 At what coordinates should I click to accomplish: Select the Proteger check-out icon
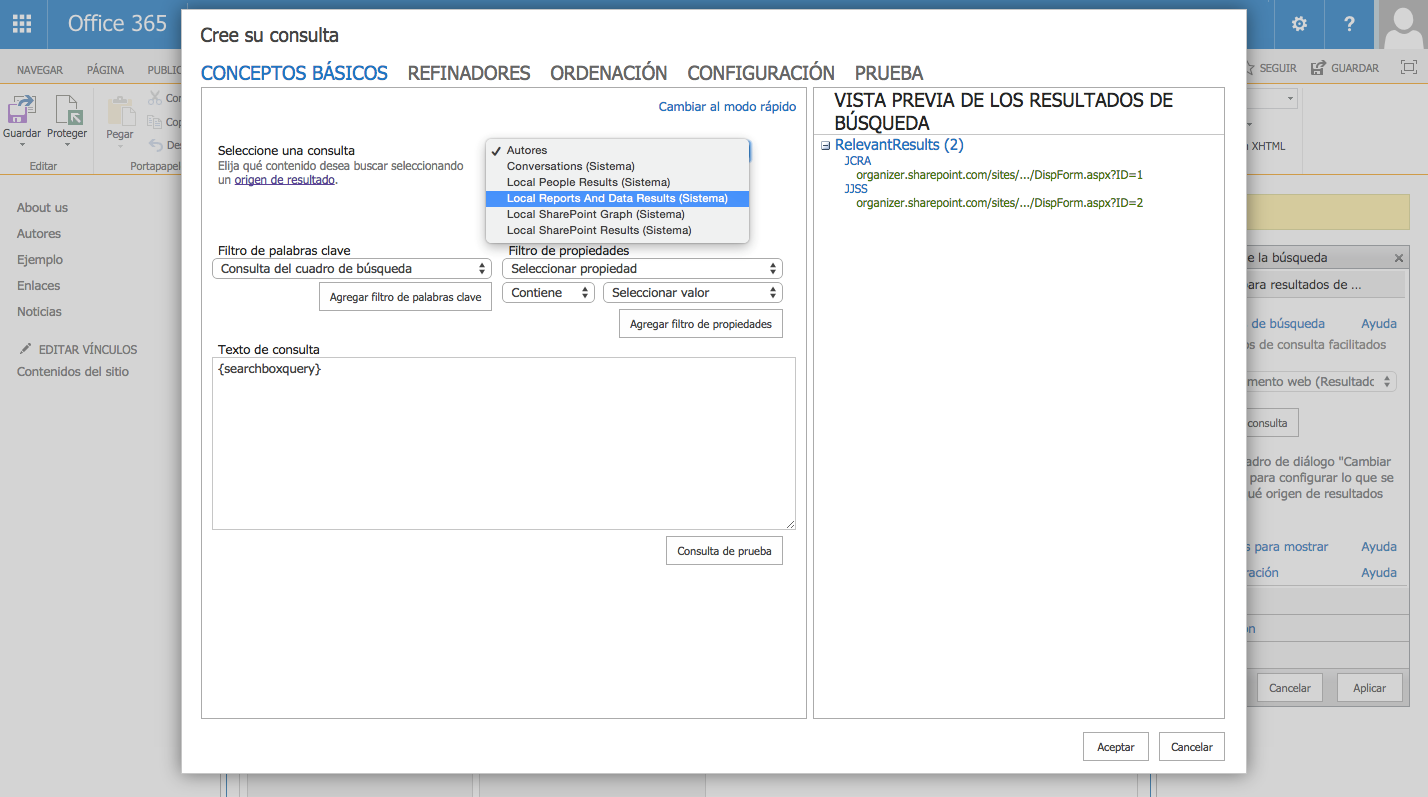click(x=69, y=110)
